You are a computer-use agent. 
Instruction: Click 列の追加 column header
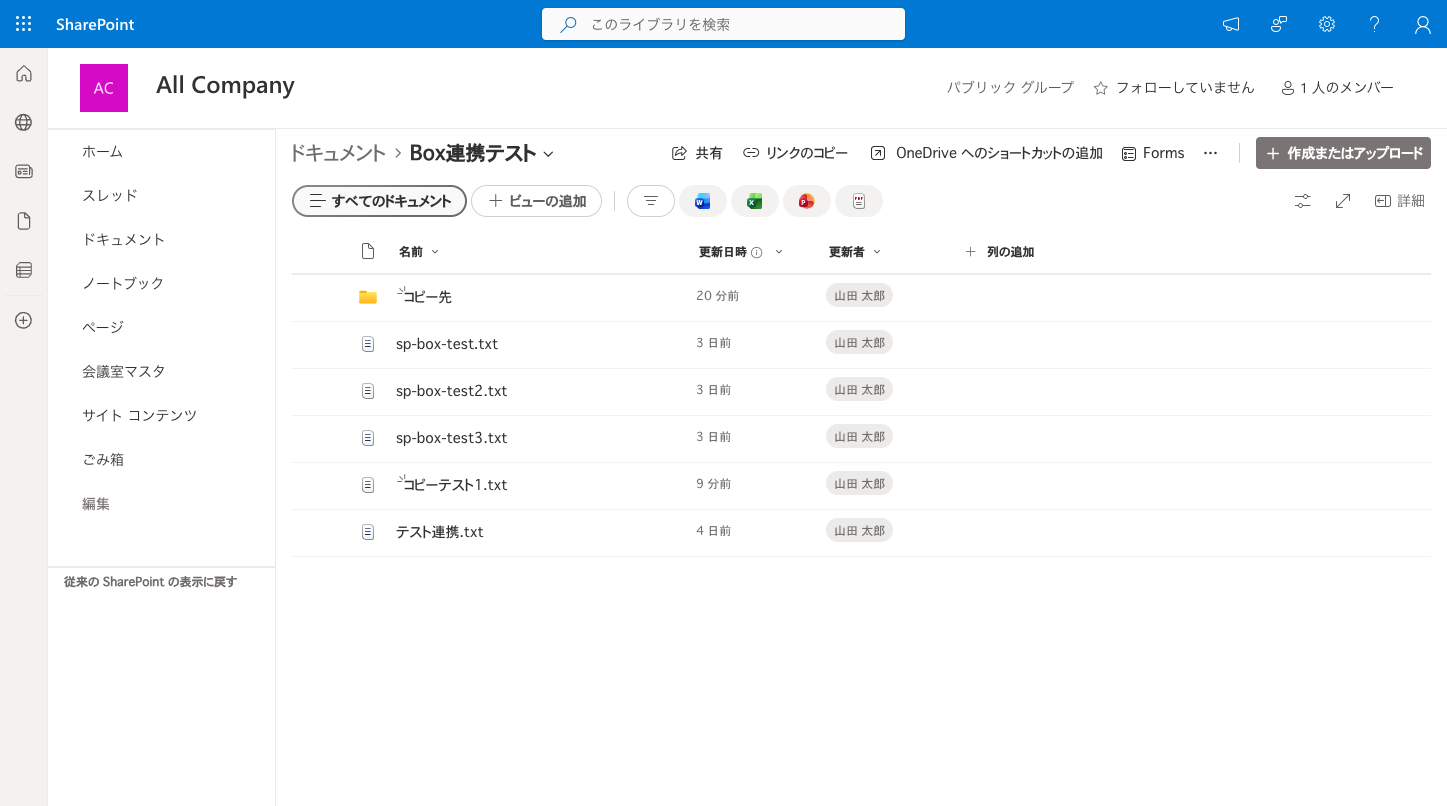coord(999,252)
